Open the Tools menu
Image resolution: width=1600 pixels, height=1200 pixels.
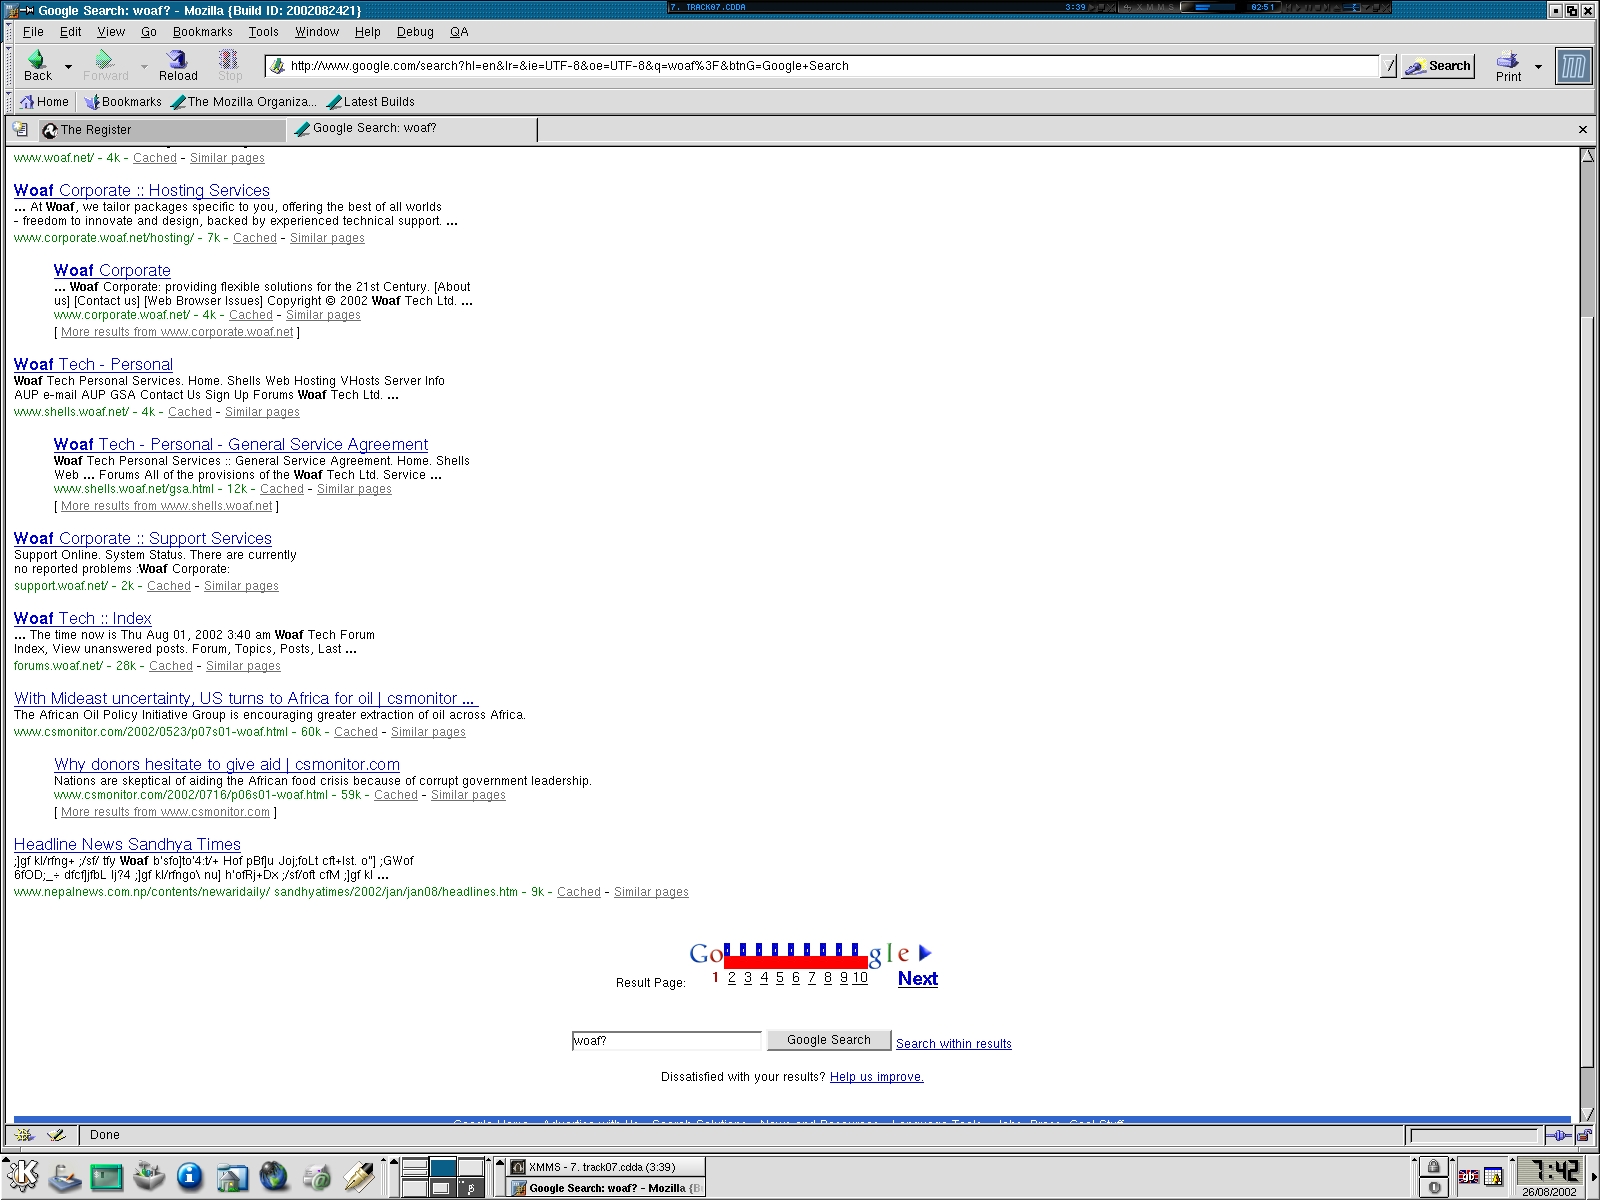click(x=263, y=31)
